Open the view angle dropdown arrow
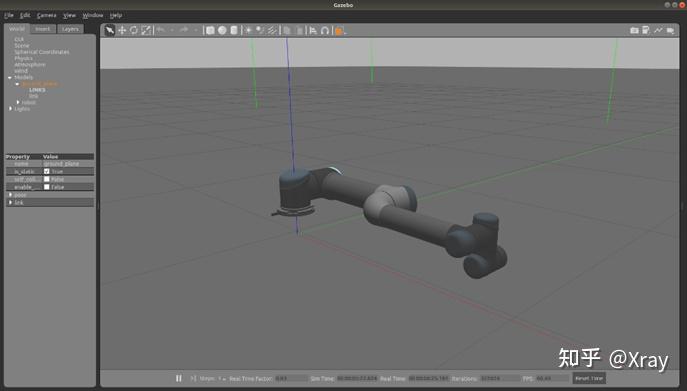Image resolution: width=687 pixels, height=391 pixels. 345,32
